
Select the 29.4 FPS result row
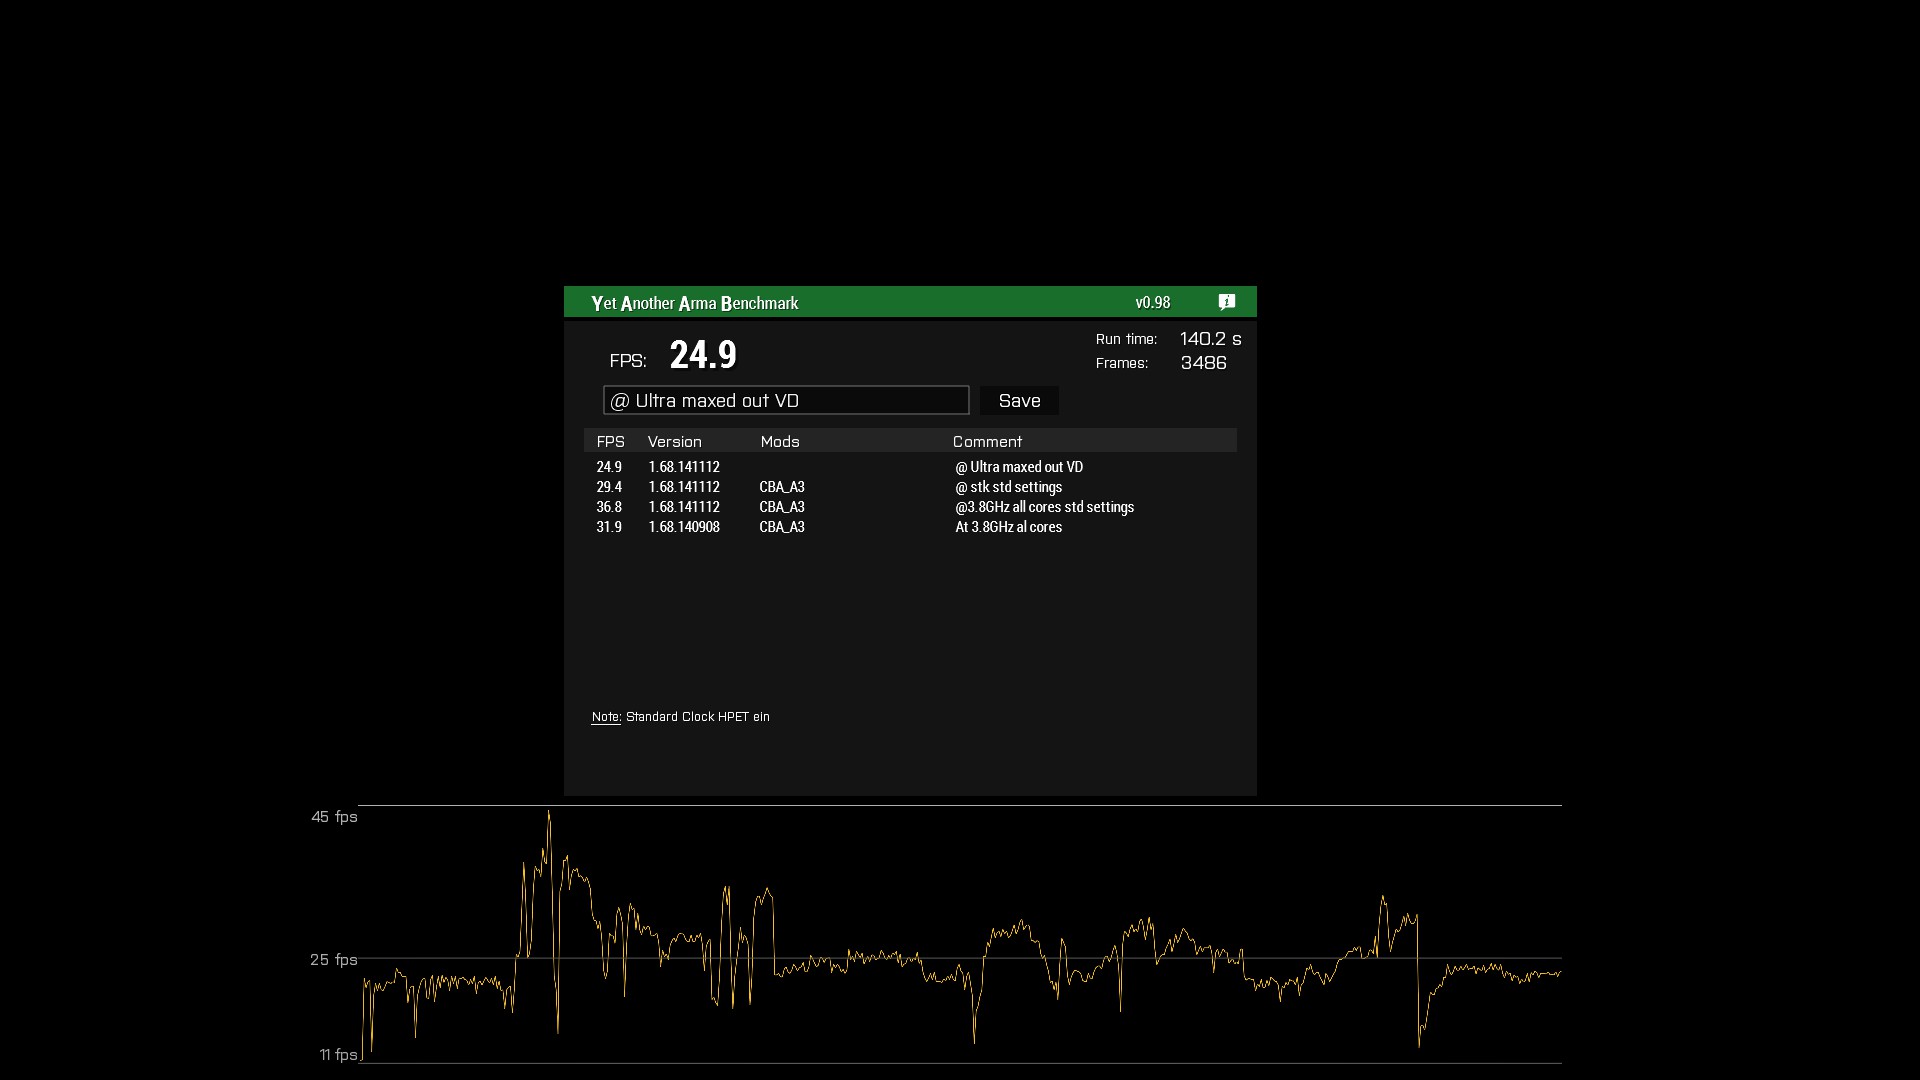click(x=910, y=487)
